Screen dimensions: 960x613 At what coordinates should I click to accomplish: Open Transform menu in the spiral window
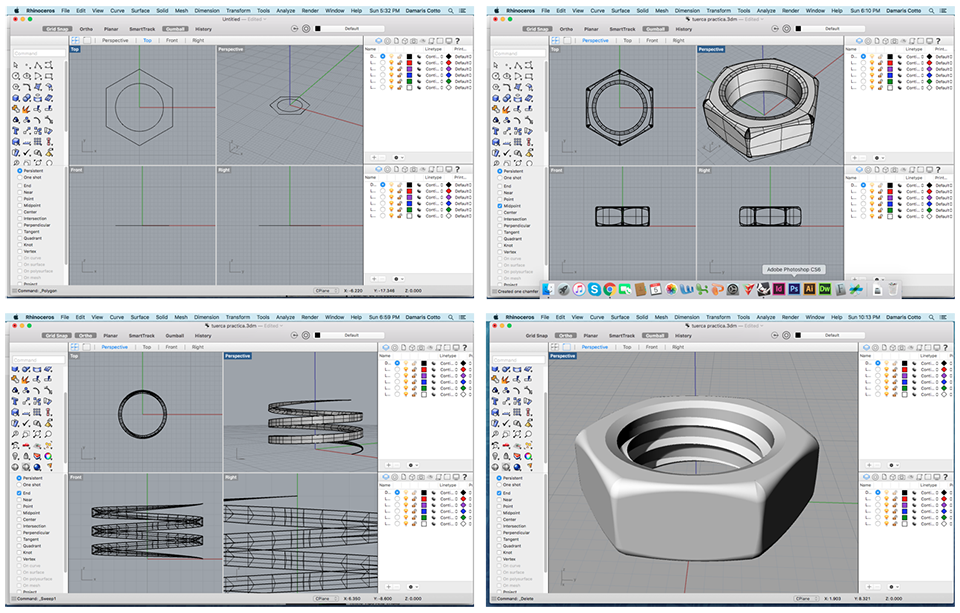pyautogui.click(x=238, y=317)
